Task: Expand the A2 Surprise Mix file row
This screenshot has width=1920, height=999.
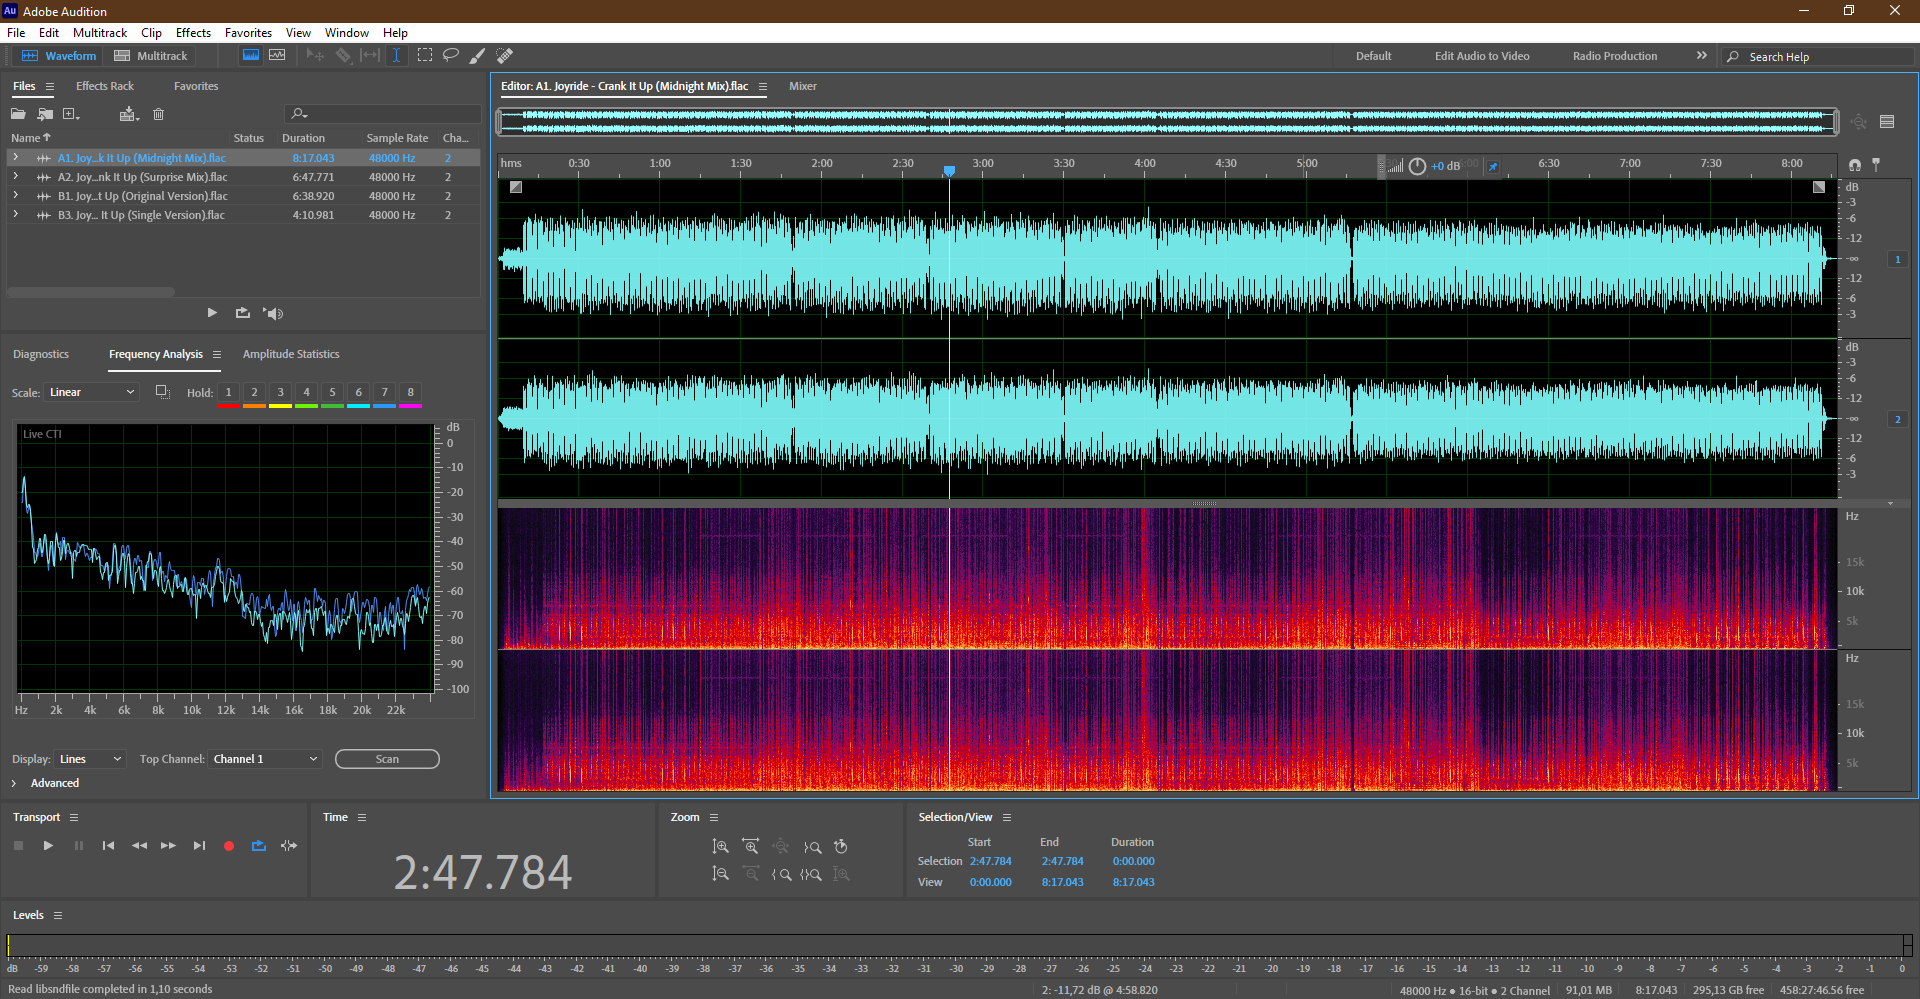Action: click(x=15, y=177)
